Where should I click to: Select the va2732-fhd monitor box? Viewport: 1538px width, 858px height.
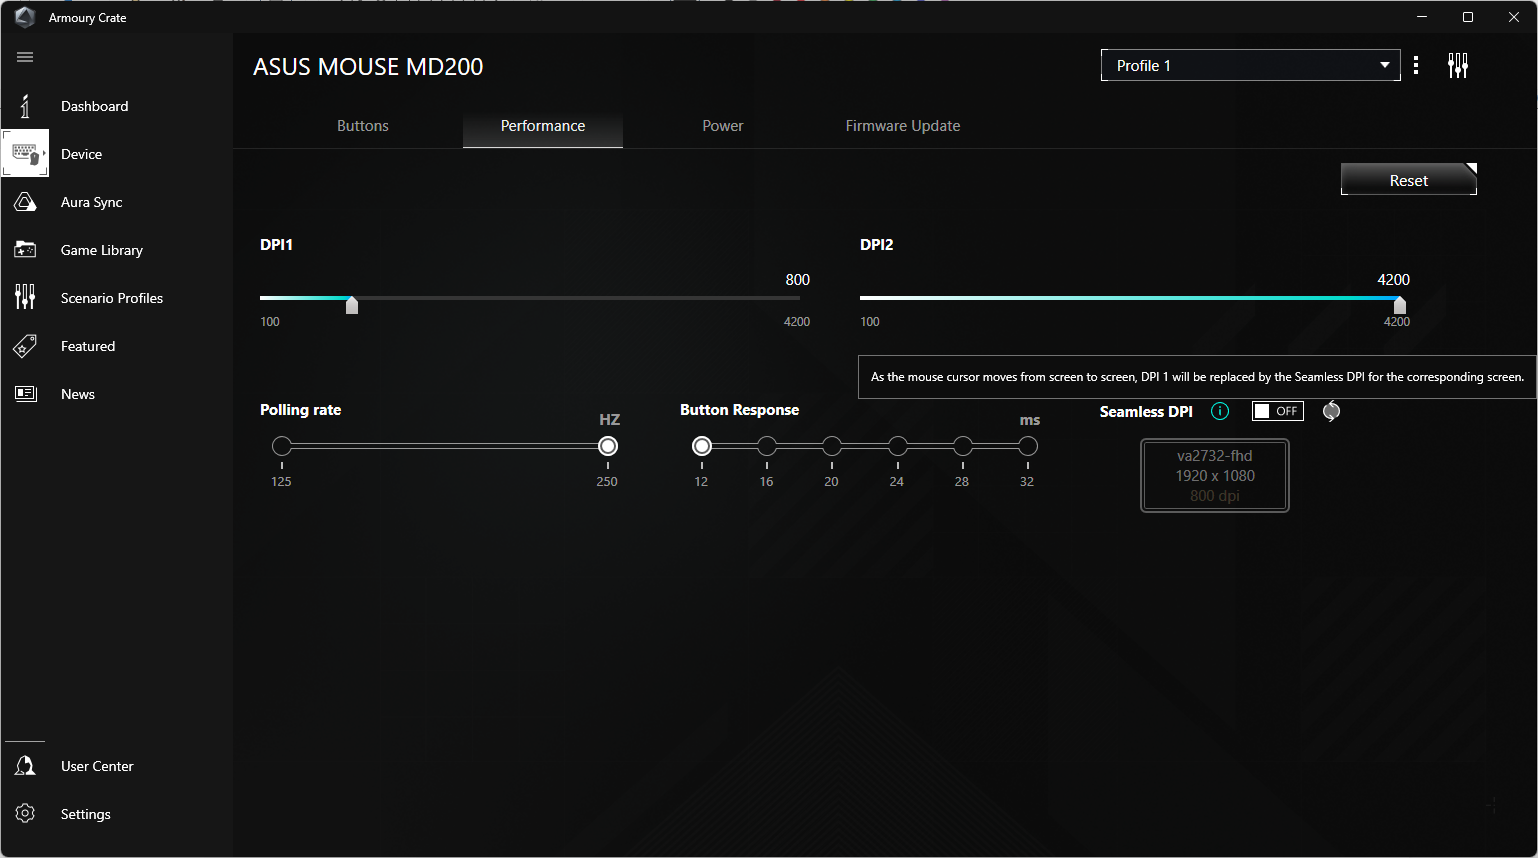pyautogui.click(x=1215, y=476)
